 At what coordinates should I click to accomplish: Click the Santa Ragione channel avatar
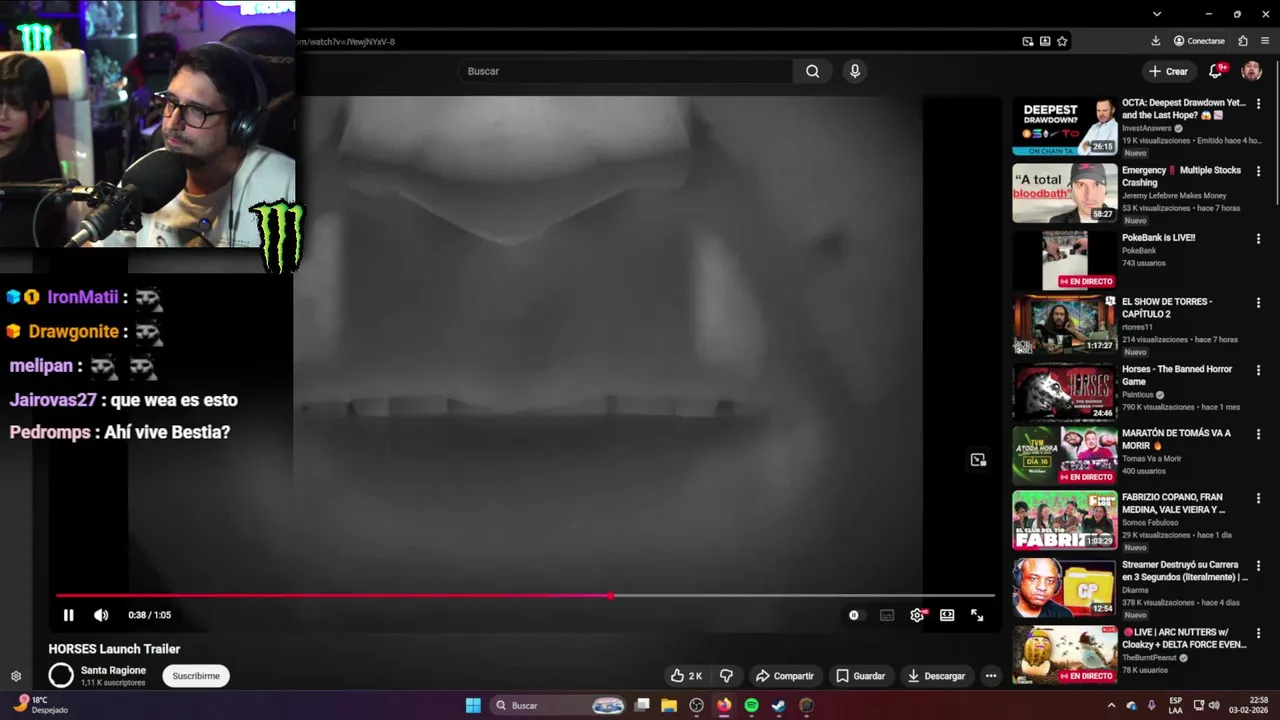point(61,676)
